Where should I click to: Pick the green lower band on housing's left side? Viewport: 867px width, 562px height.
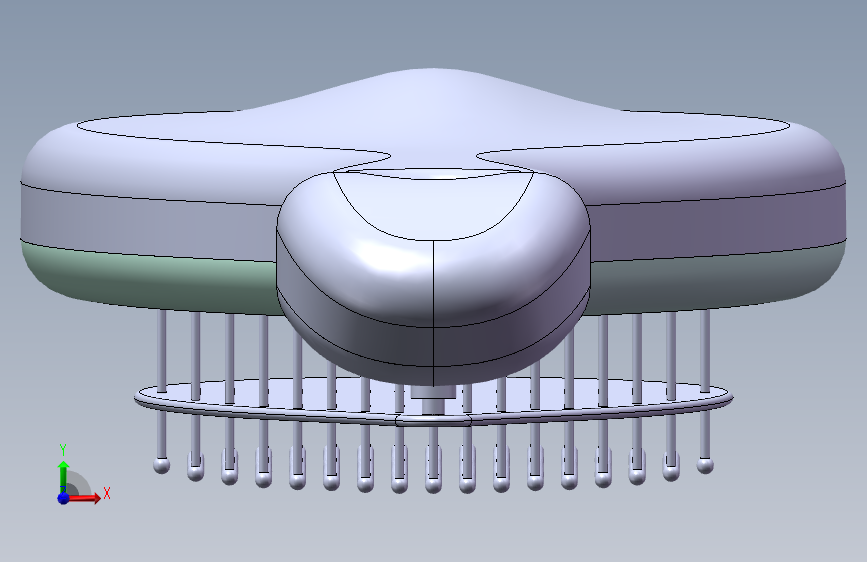[x=149, y=279]
